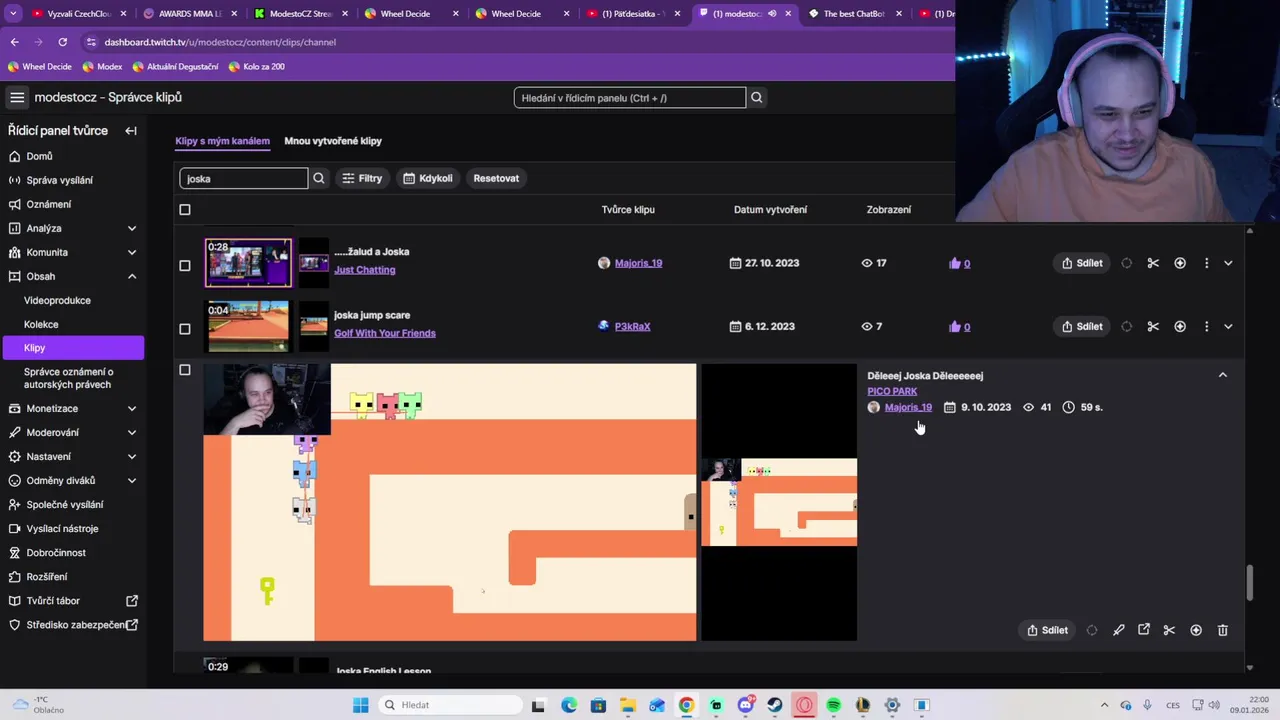Click the Hledání v řídicím panelu field
Screen dimensions: 1280x720
click(630, 97)
